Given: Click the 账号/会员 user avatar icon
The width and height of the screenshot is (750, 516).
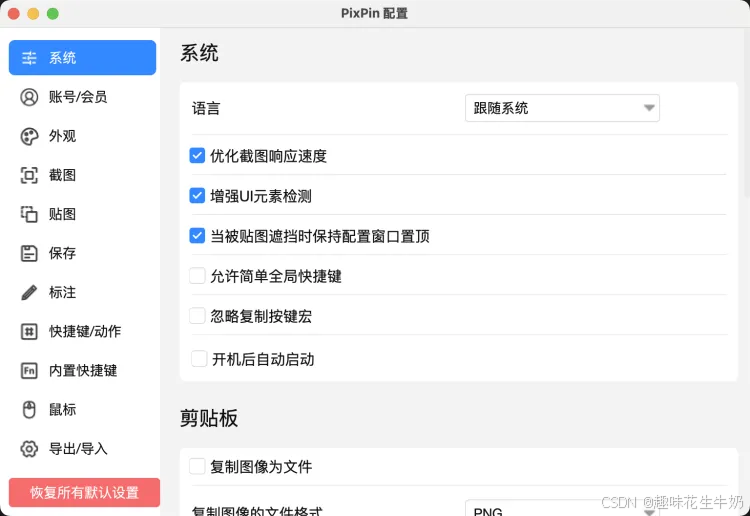Looking at the screenshot, I should point(29,97).
